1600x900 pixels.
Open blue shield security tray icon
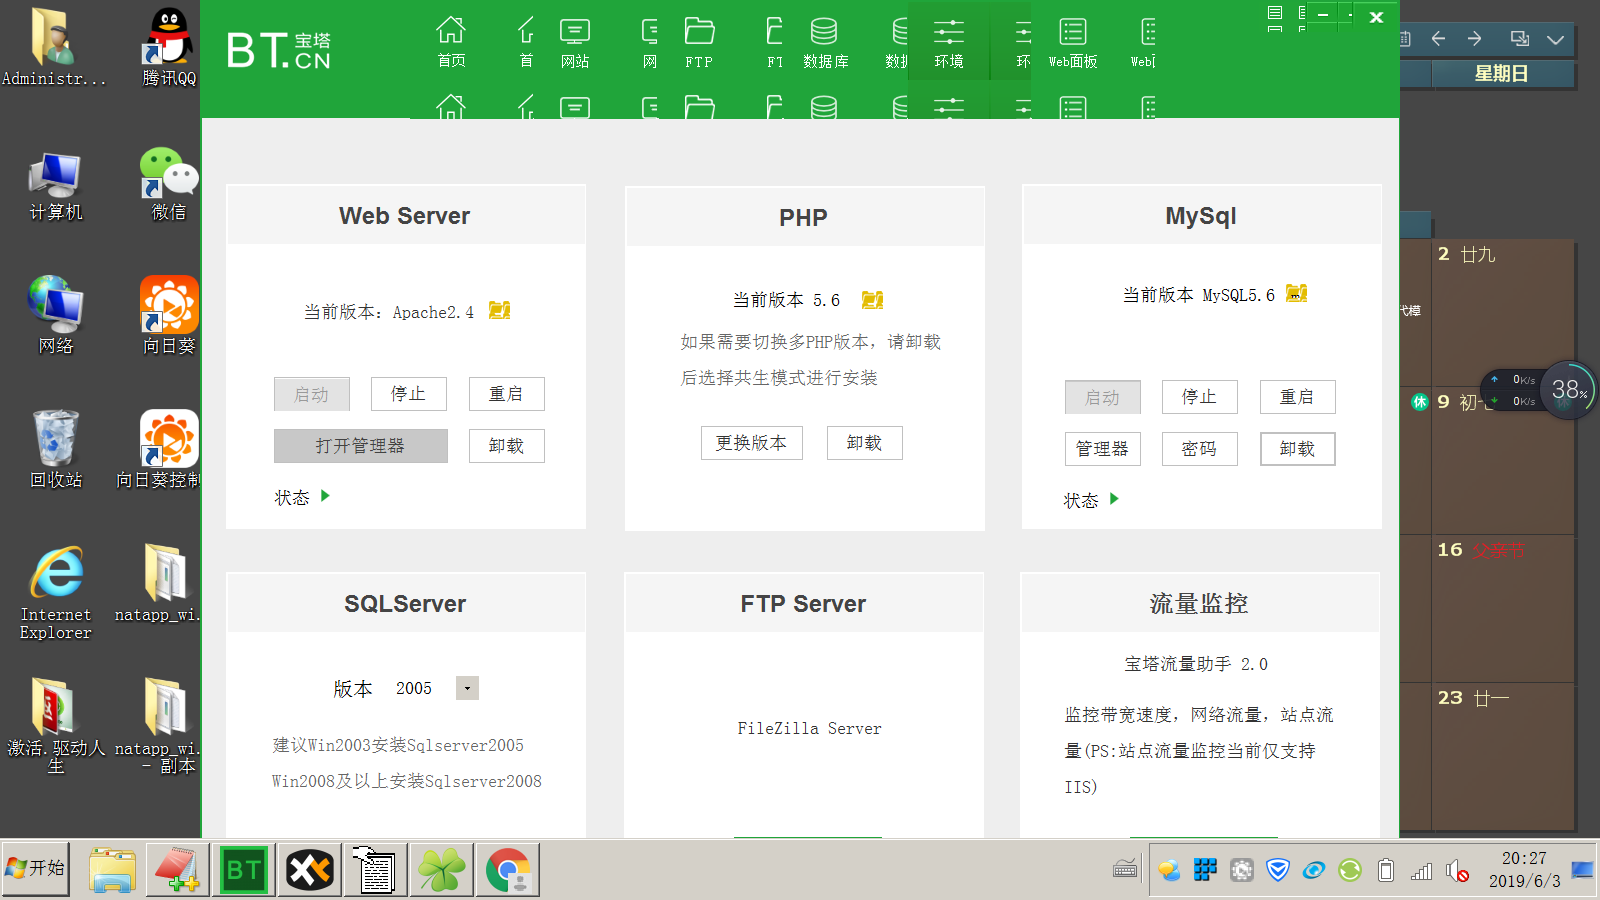click(x=1277, y=870)
